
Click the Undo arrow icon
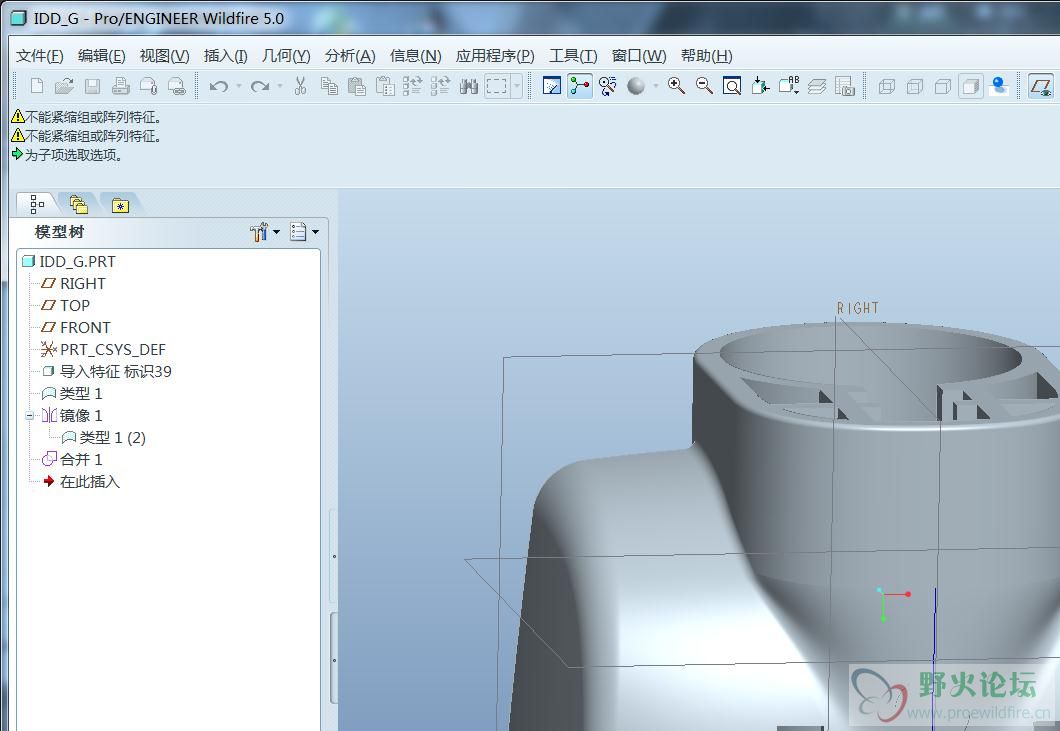pos(218,87)
